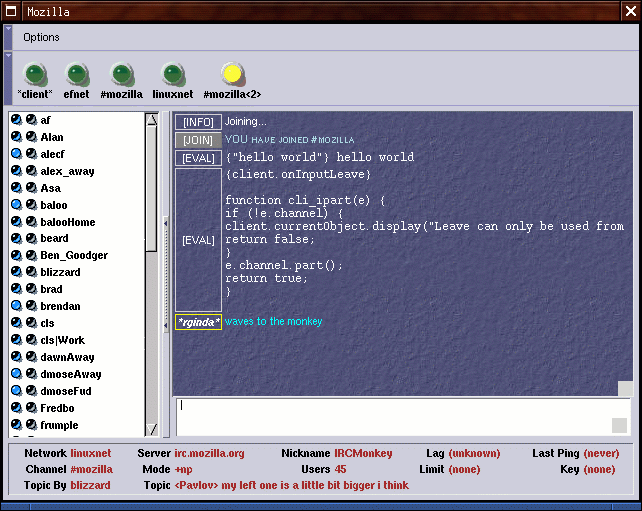This screenshot has width=642, height=511.
Task: Switch to the *client* view
Action: tap(35, 81)
